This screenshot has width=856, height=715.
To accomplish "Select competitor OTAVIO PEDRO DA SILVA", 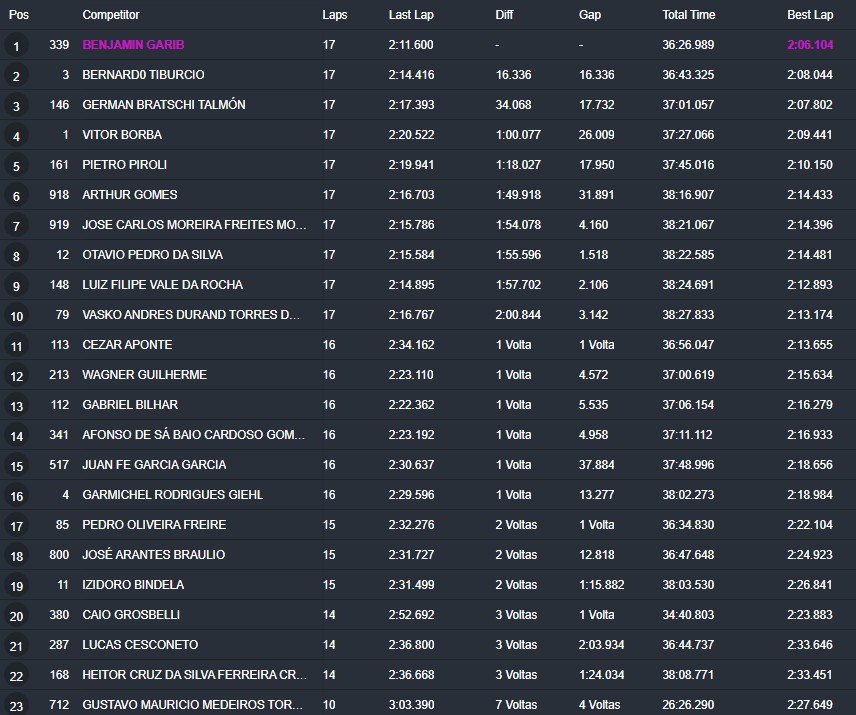I will (x=152, y=255).
